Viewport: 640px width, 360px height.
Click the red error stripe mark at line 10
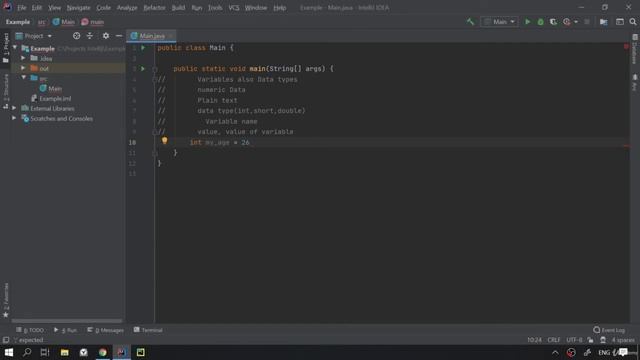[x=626, y=146]
